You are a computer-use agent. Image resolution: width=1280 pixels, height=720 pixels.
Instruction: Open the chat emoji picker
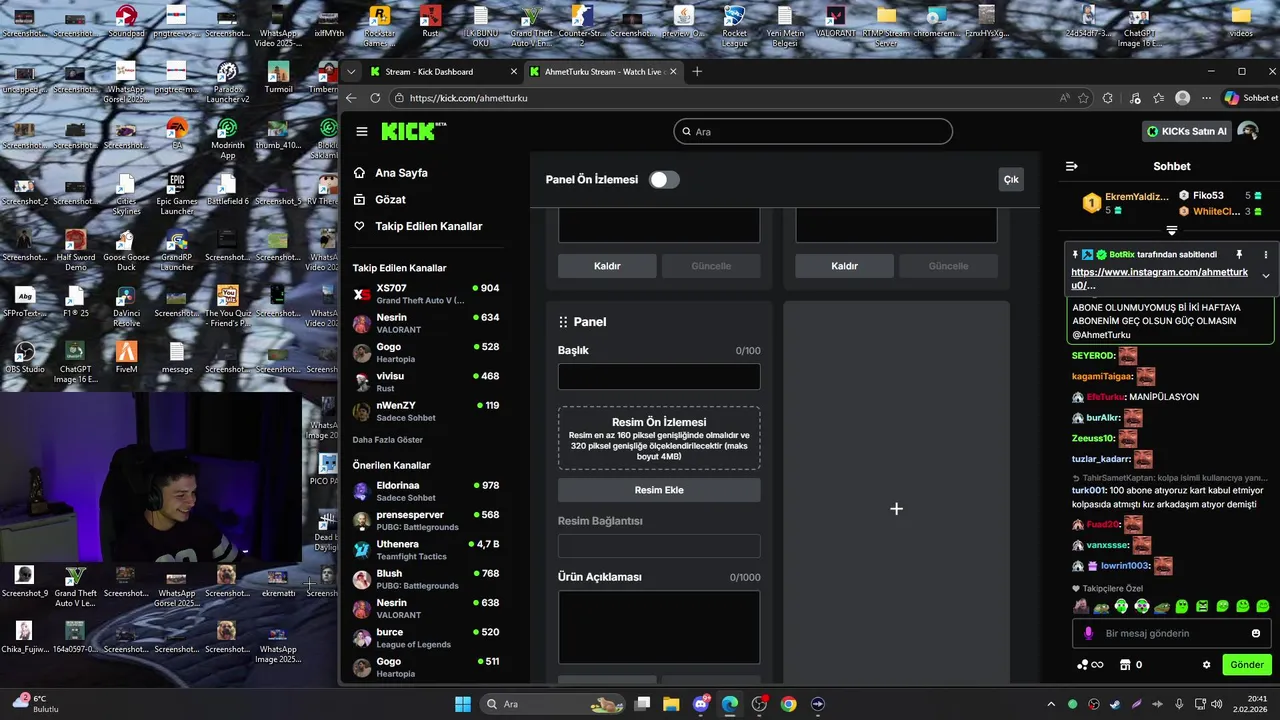click(1256, 633)
